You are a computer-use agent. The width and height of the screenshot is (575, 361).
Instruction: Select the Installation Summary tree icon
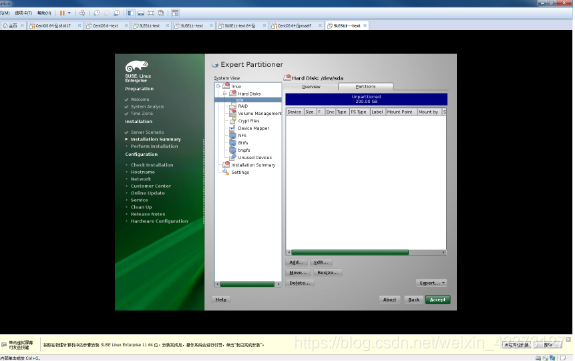226,165
